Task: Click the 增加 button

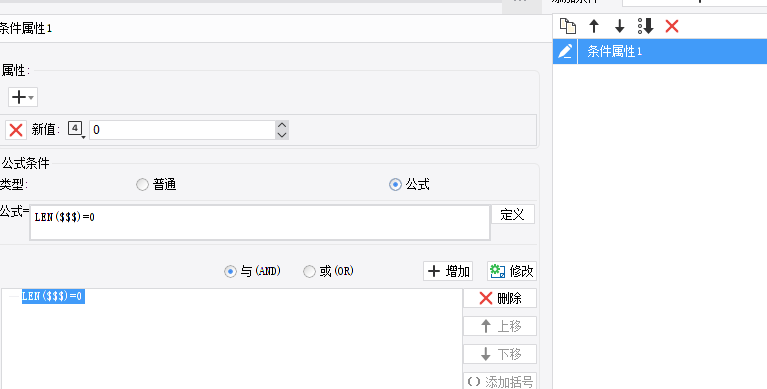Action: 448,271
